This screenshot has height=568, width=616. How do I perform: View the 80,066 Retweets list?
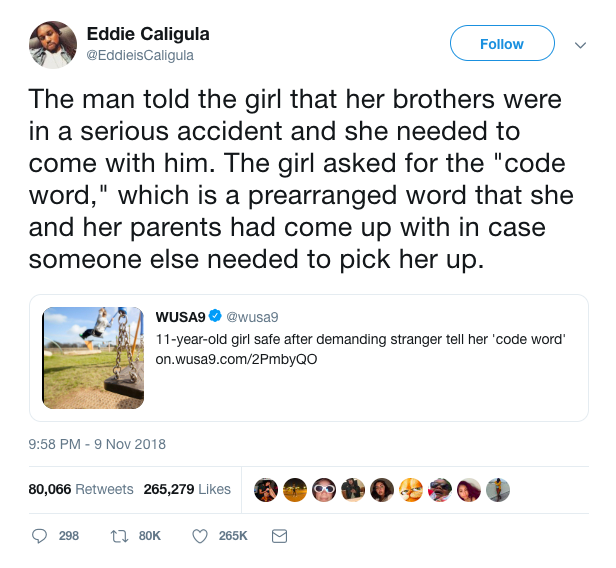coord(81,489)
